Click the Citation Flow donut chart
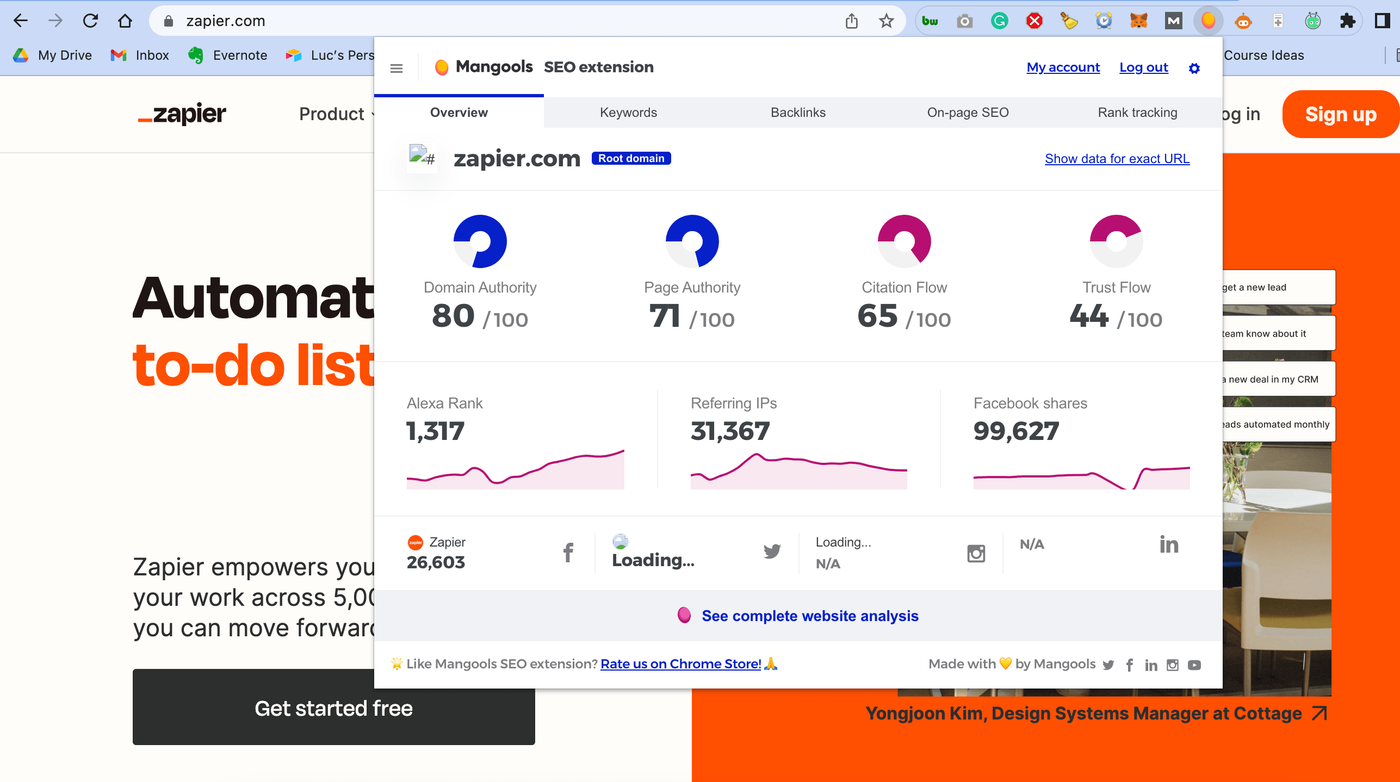This screenshot has width=1400, height=782. click(x=904, y=241)
